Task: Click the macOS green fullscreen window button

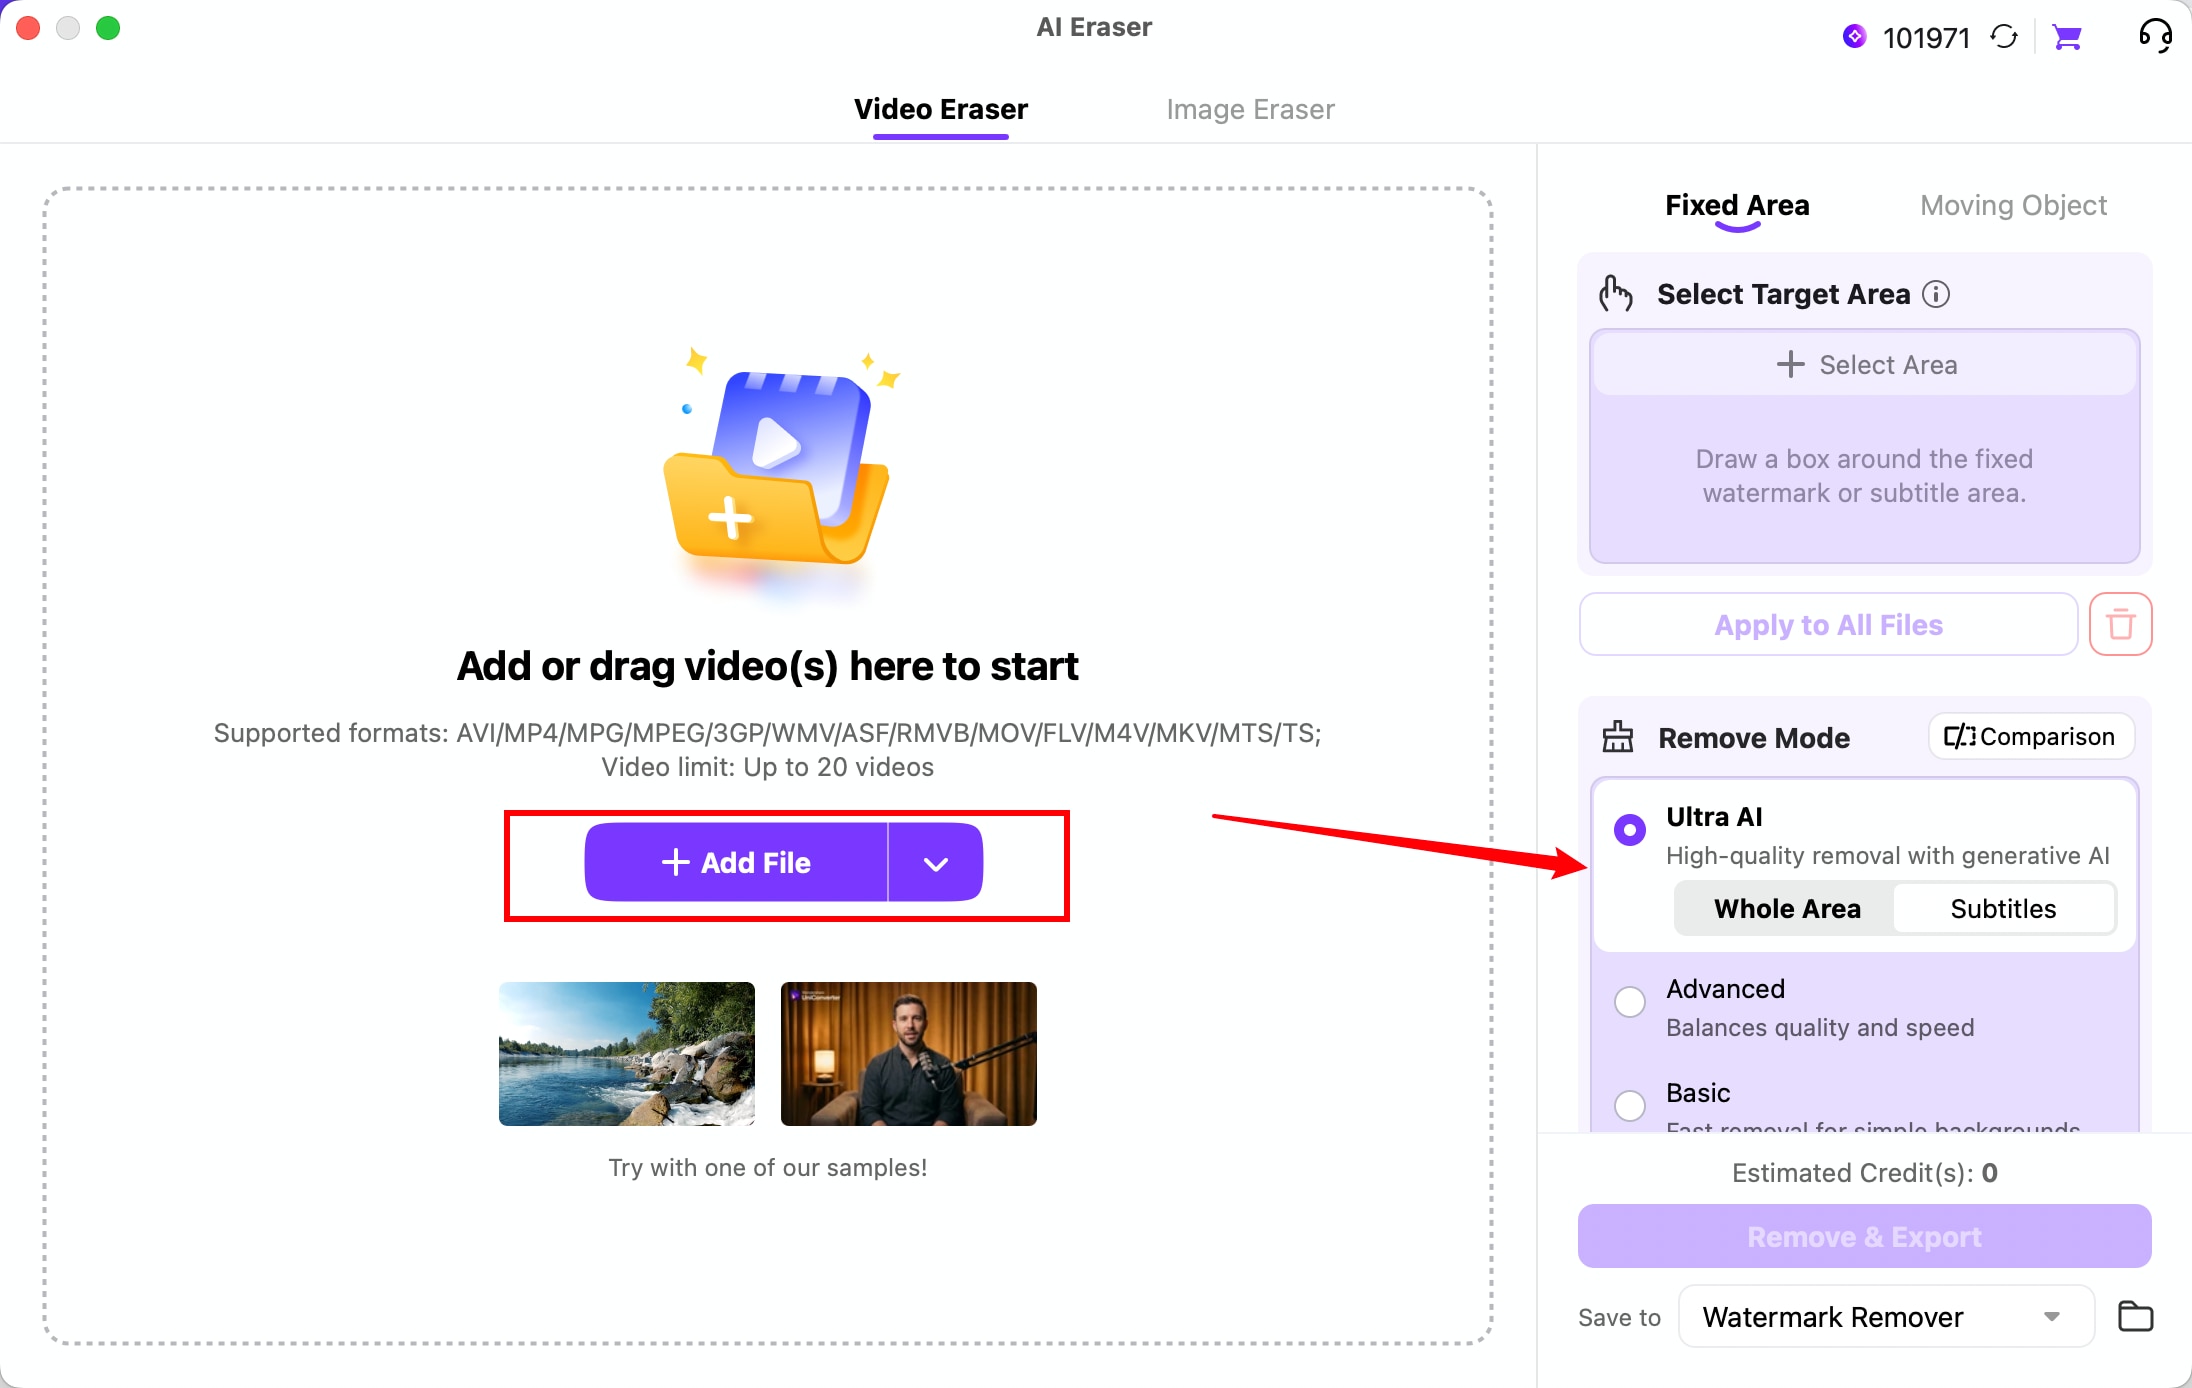Action: (108, 28)
